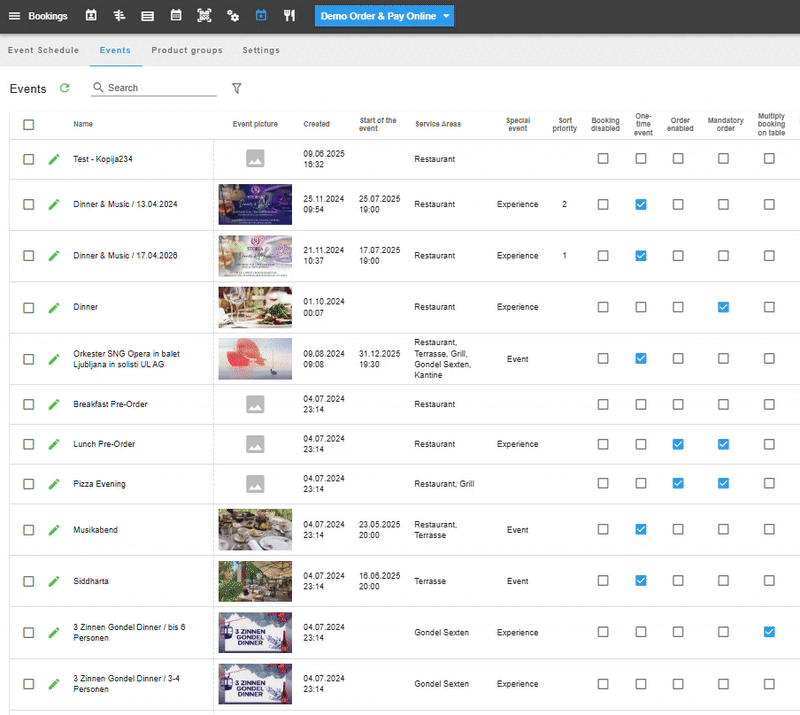Edit 3 Zinnen Gondel Dinner 3-4 Personen
Viewport: 800px width, 715px height.
[x=54, y=684]
